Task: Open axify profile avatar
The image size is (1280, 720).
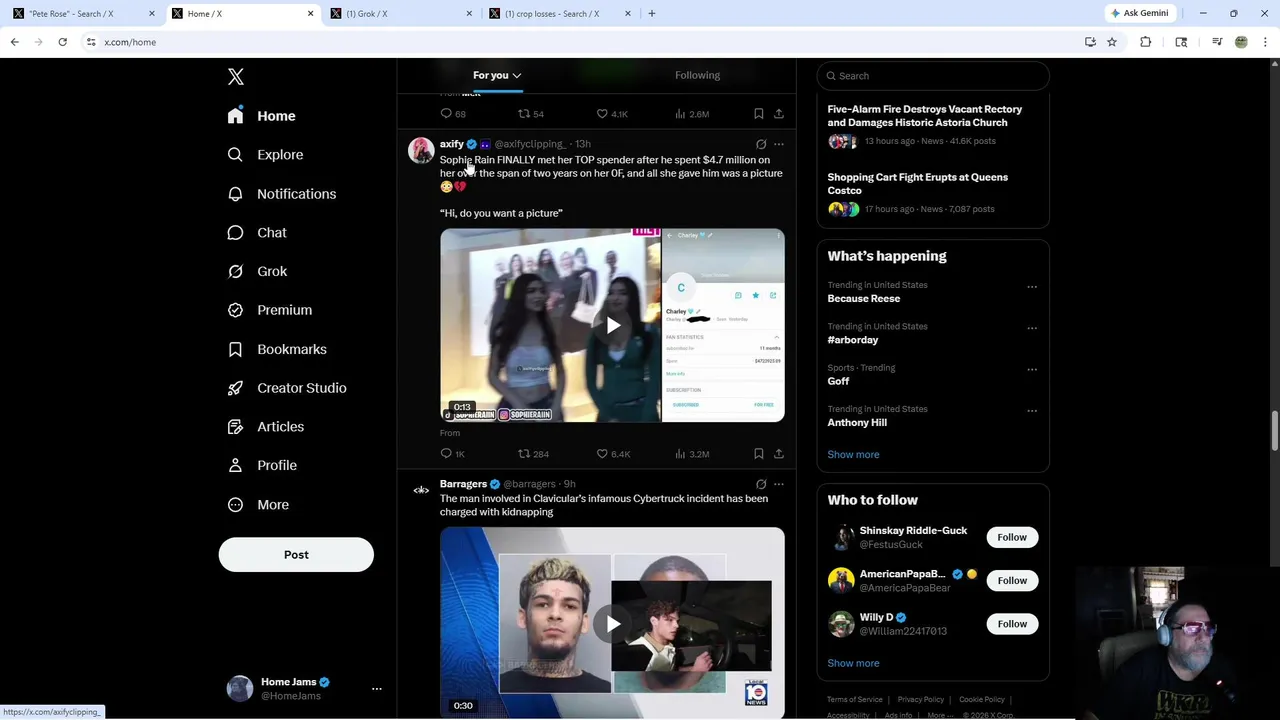Action: coord(421,151)
